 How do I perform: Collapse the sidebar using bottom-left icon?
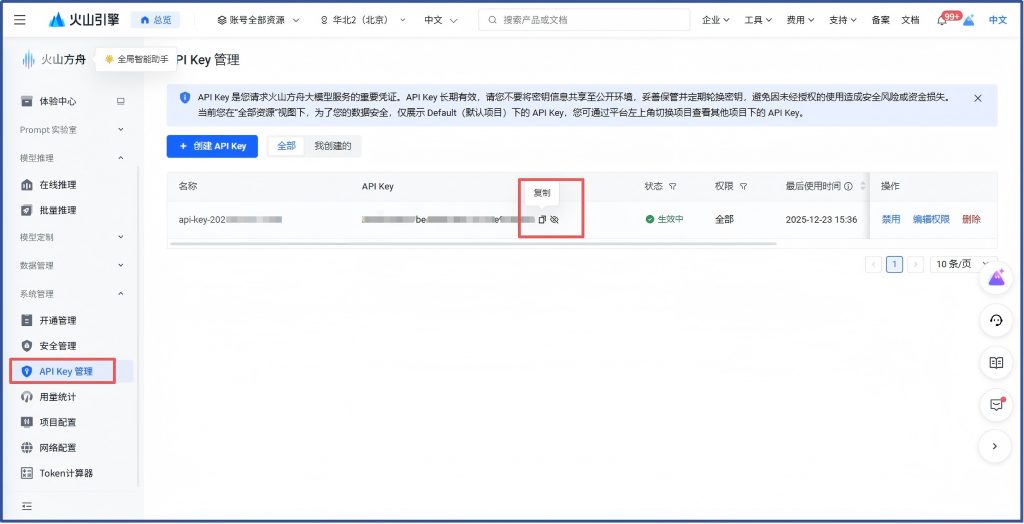pyautogui.click(x=27, y=505)
